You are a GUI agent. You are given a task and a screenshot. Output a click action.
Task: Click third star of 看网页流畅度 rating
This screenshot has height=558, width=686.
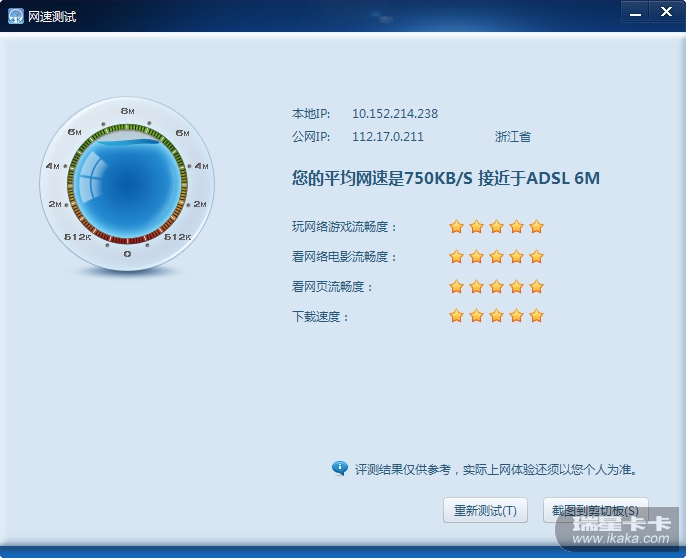(496, 286)
